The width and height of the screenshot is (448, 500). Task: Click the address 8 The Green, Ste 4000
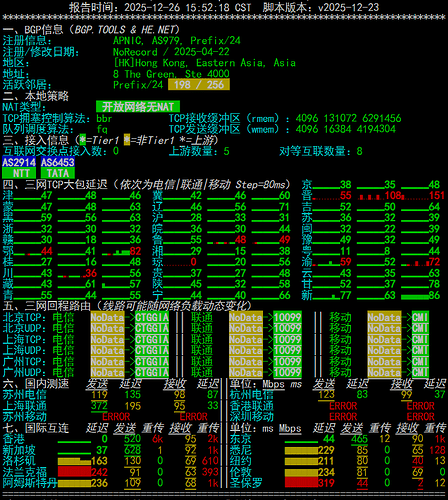point(171,74)
